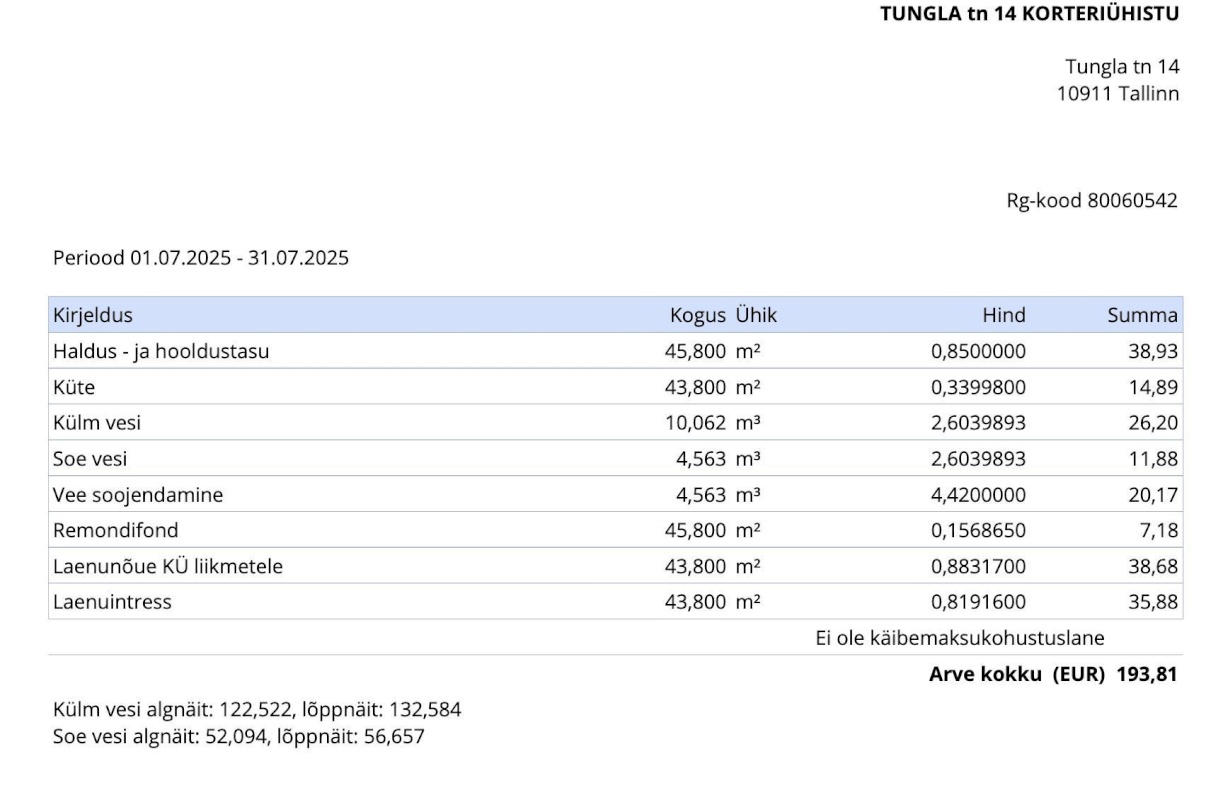Select the Ei ole käibemaksukohustuslane note
1223x800 pixels.
coord(961,637)
